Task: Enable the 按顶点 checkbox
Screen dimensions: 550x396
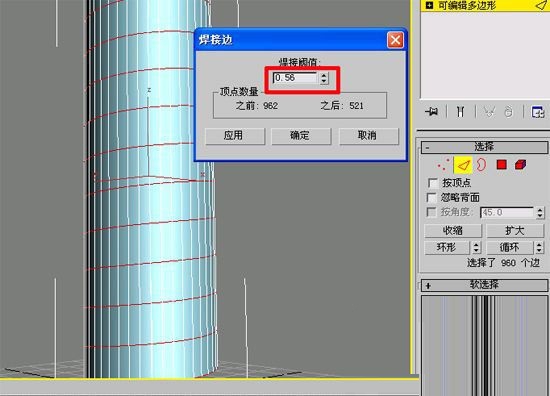Action: 432,183
